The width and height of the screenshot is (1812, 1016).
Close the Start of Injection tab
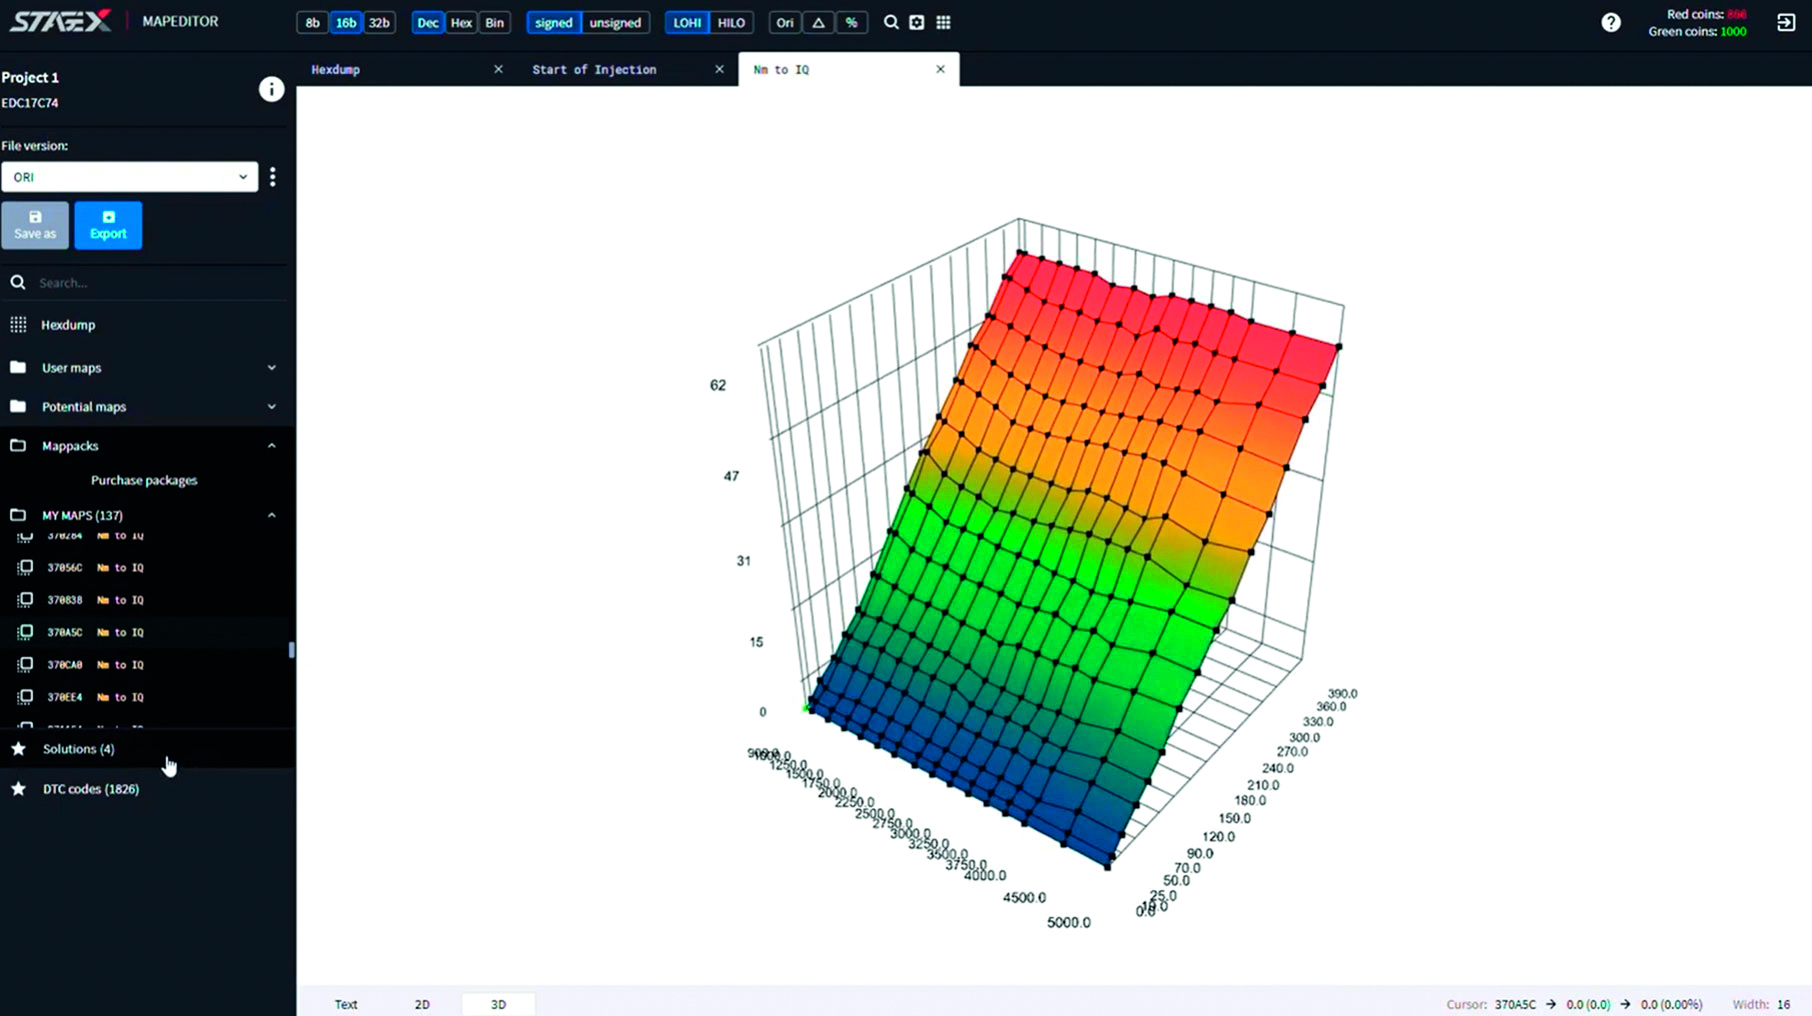coord(719,69)
